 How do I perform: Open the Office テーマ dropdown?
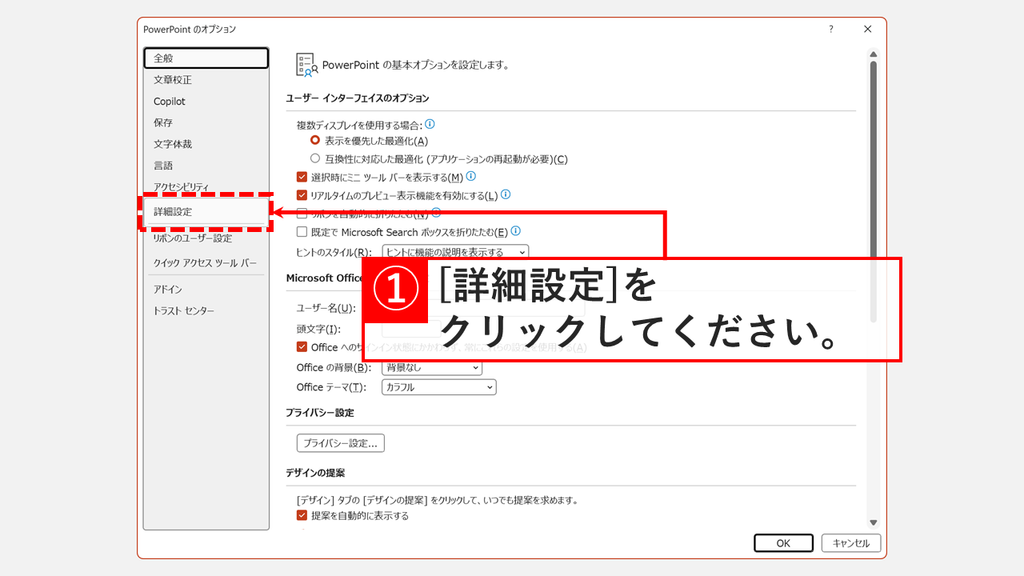439,387
